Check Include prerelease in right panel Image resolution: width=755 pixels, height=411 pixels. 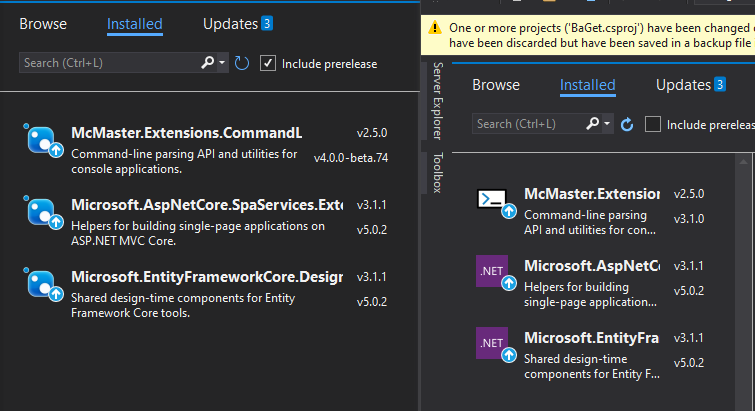tap(652, 124)
